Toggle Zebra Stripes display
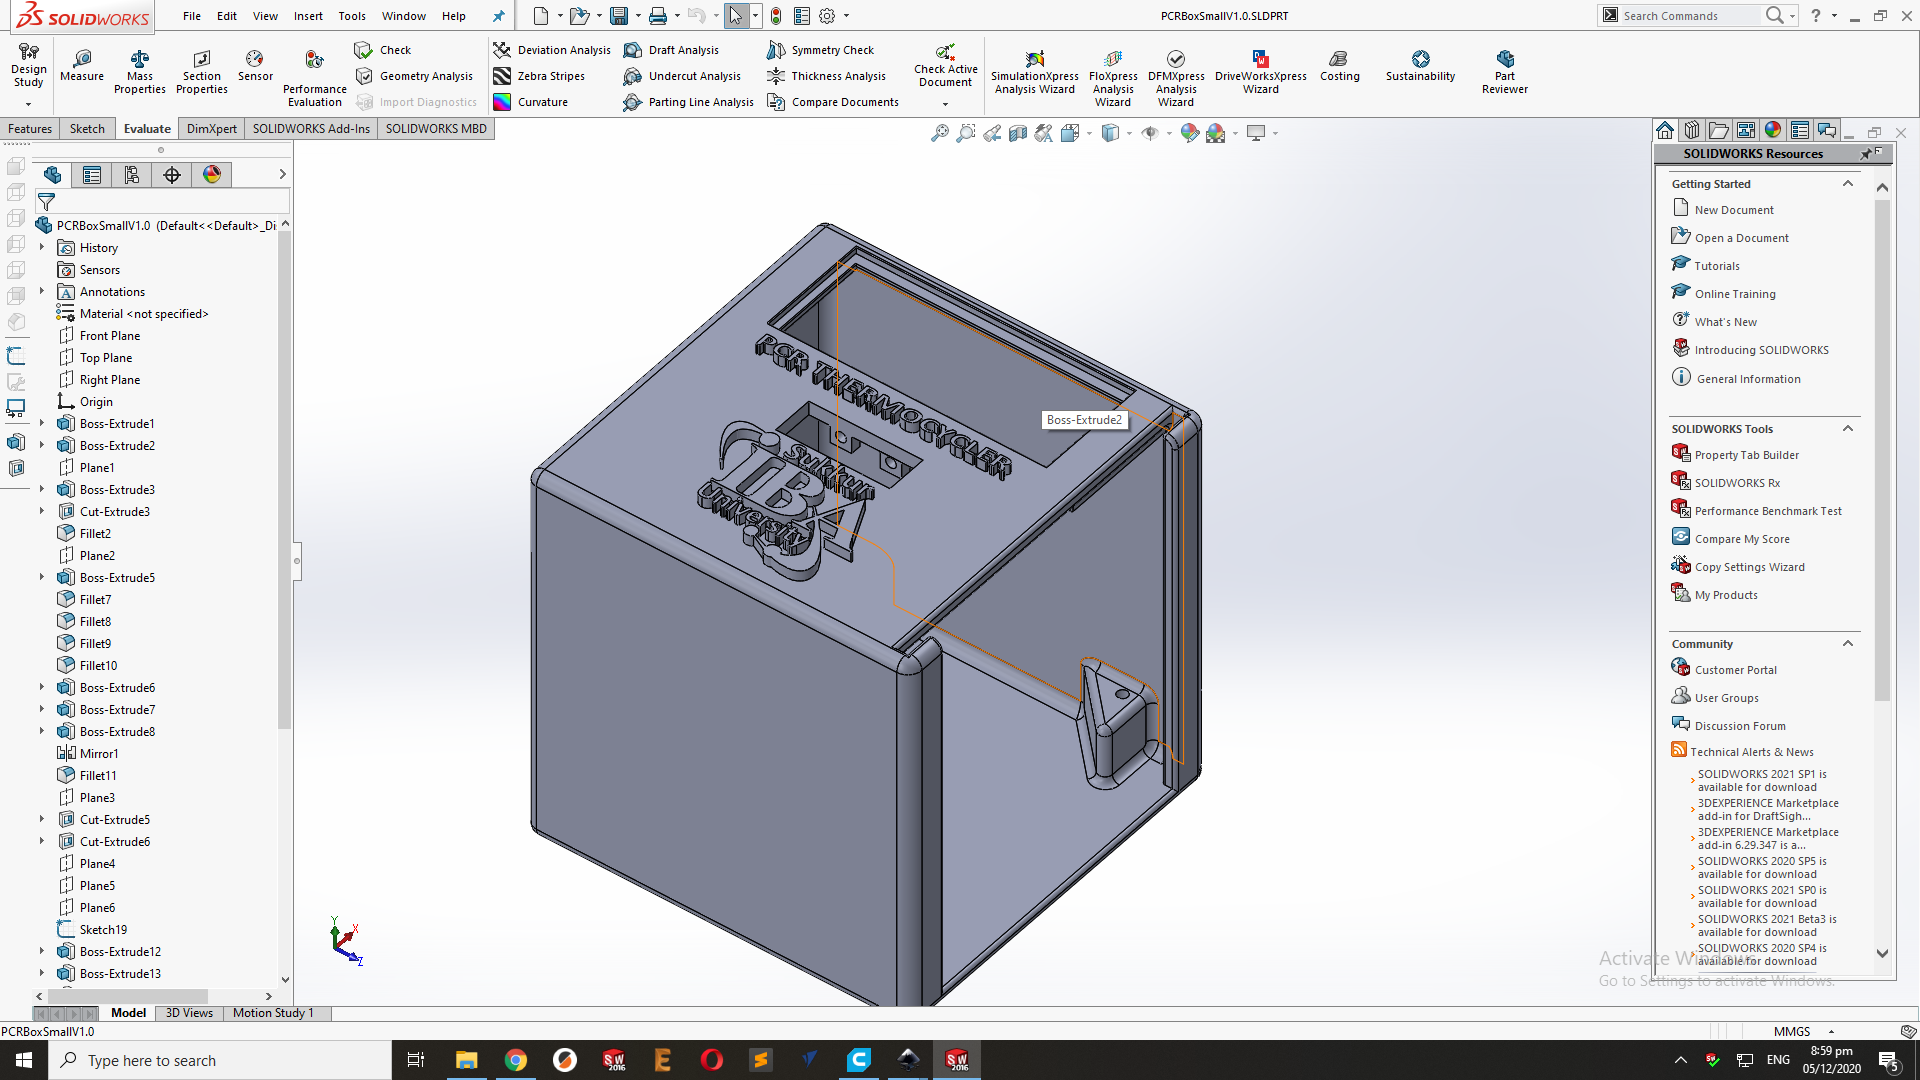Screen dimensions: 1920x1080 [539, 76]
